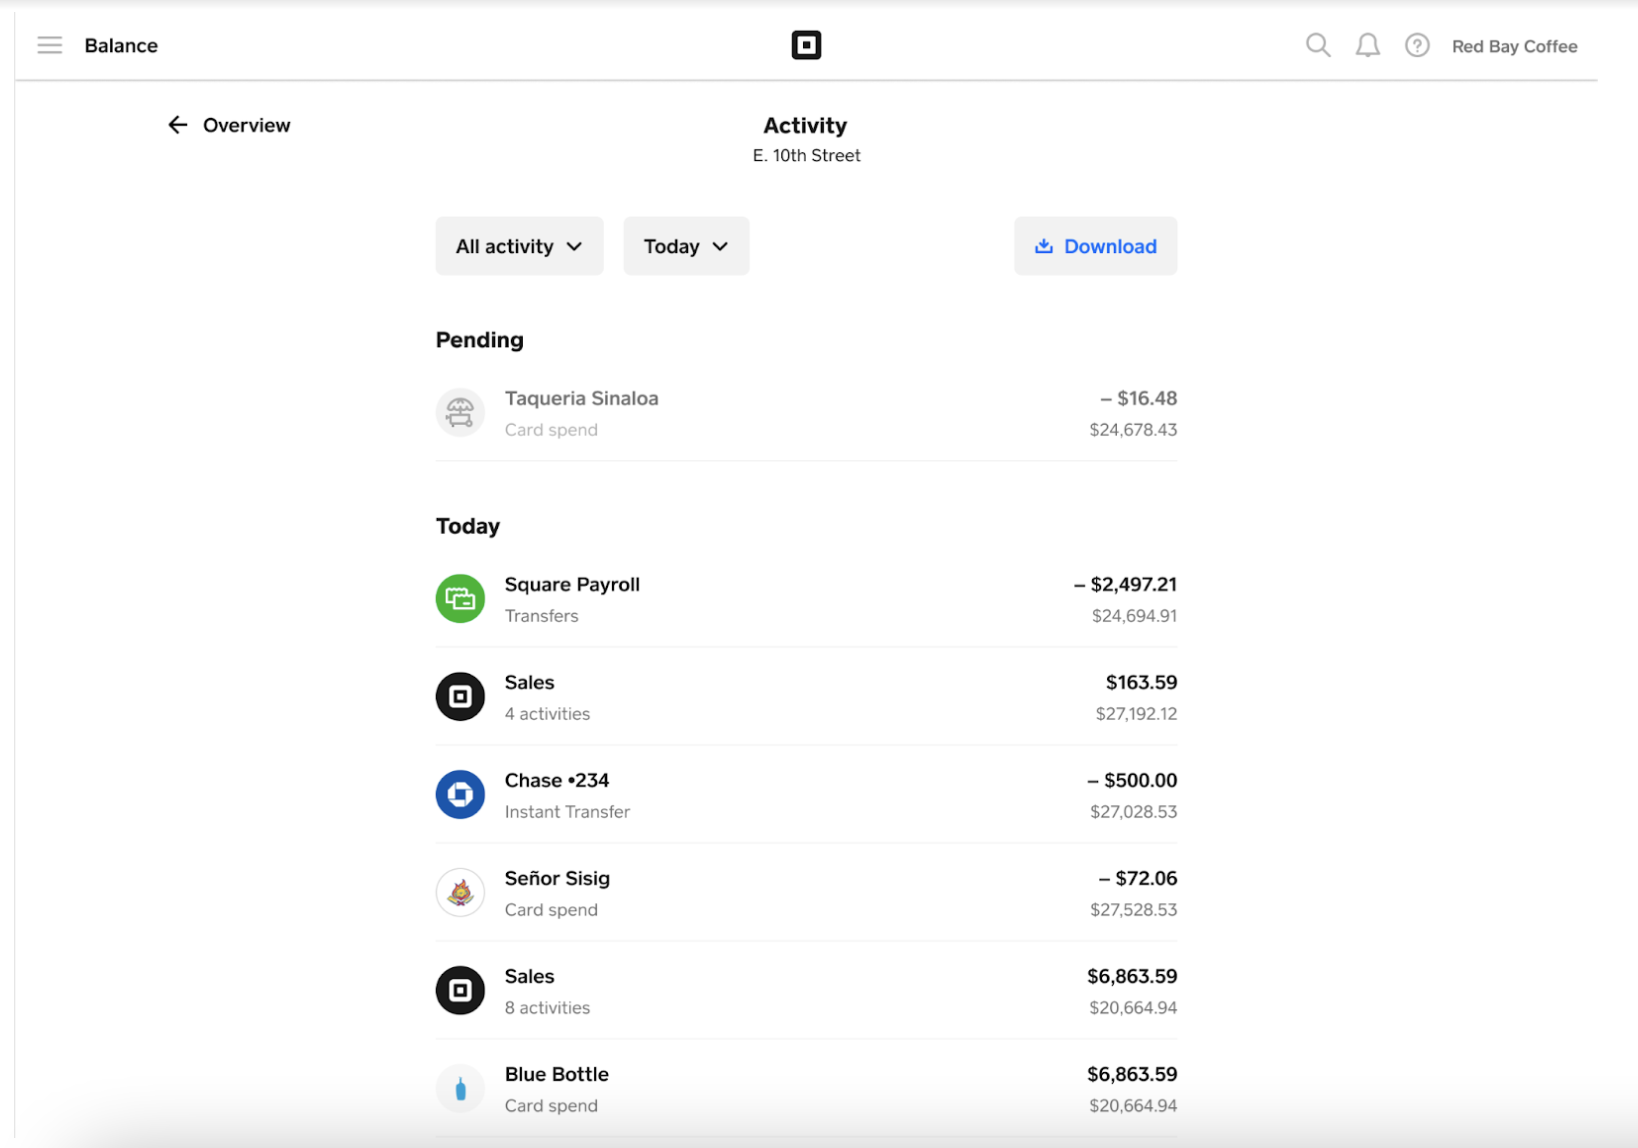Viewport: 1638px width, 1148px height.
Task: Click the – $2,497.21 payroll amount
Action: click(1125, 584)
